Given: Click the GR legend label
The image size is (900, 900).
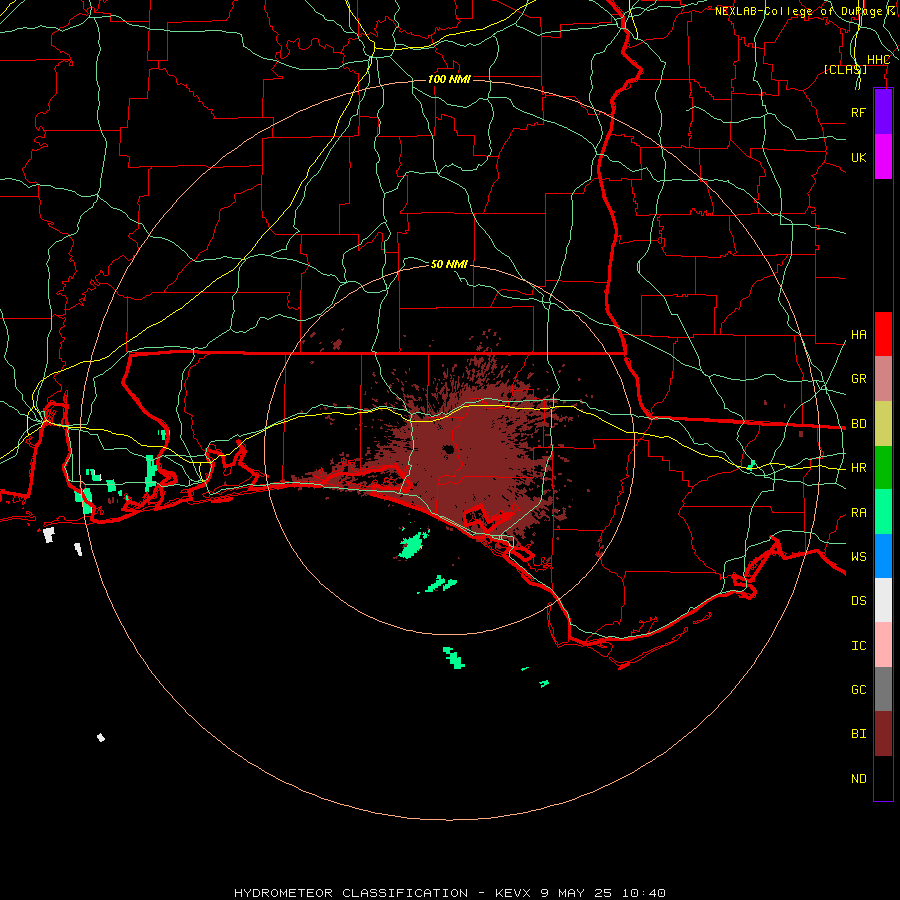Looking at the screenshot, I should (858, 379).
